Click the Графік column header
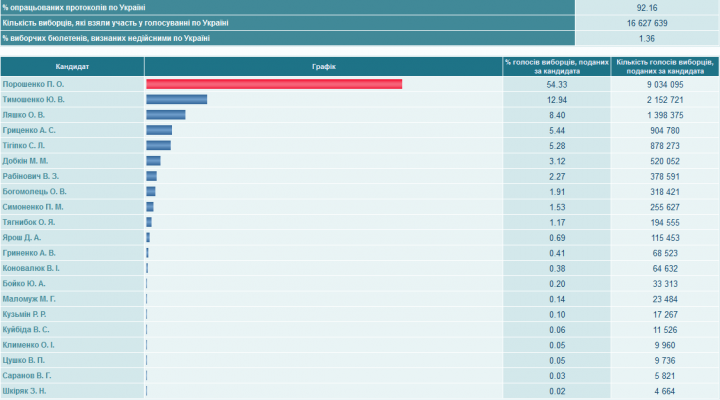The width and height of the screenshot is (720, 400). 324,66
